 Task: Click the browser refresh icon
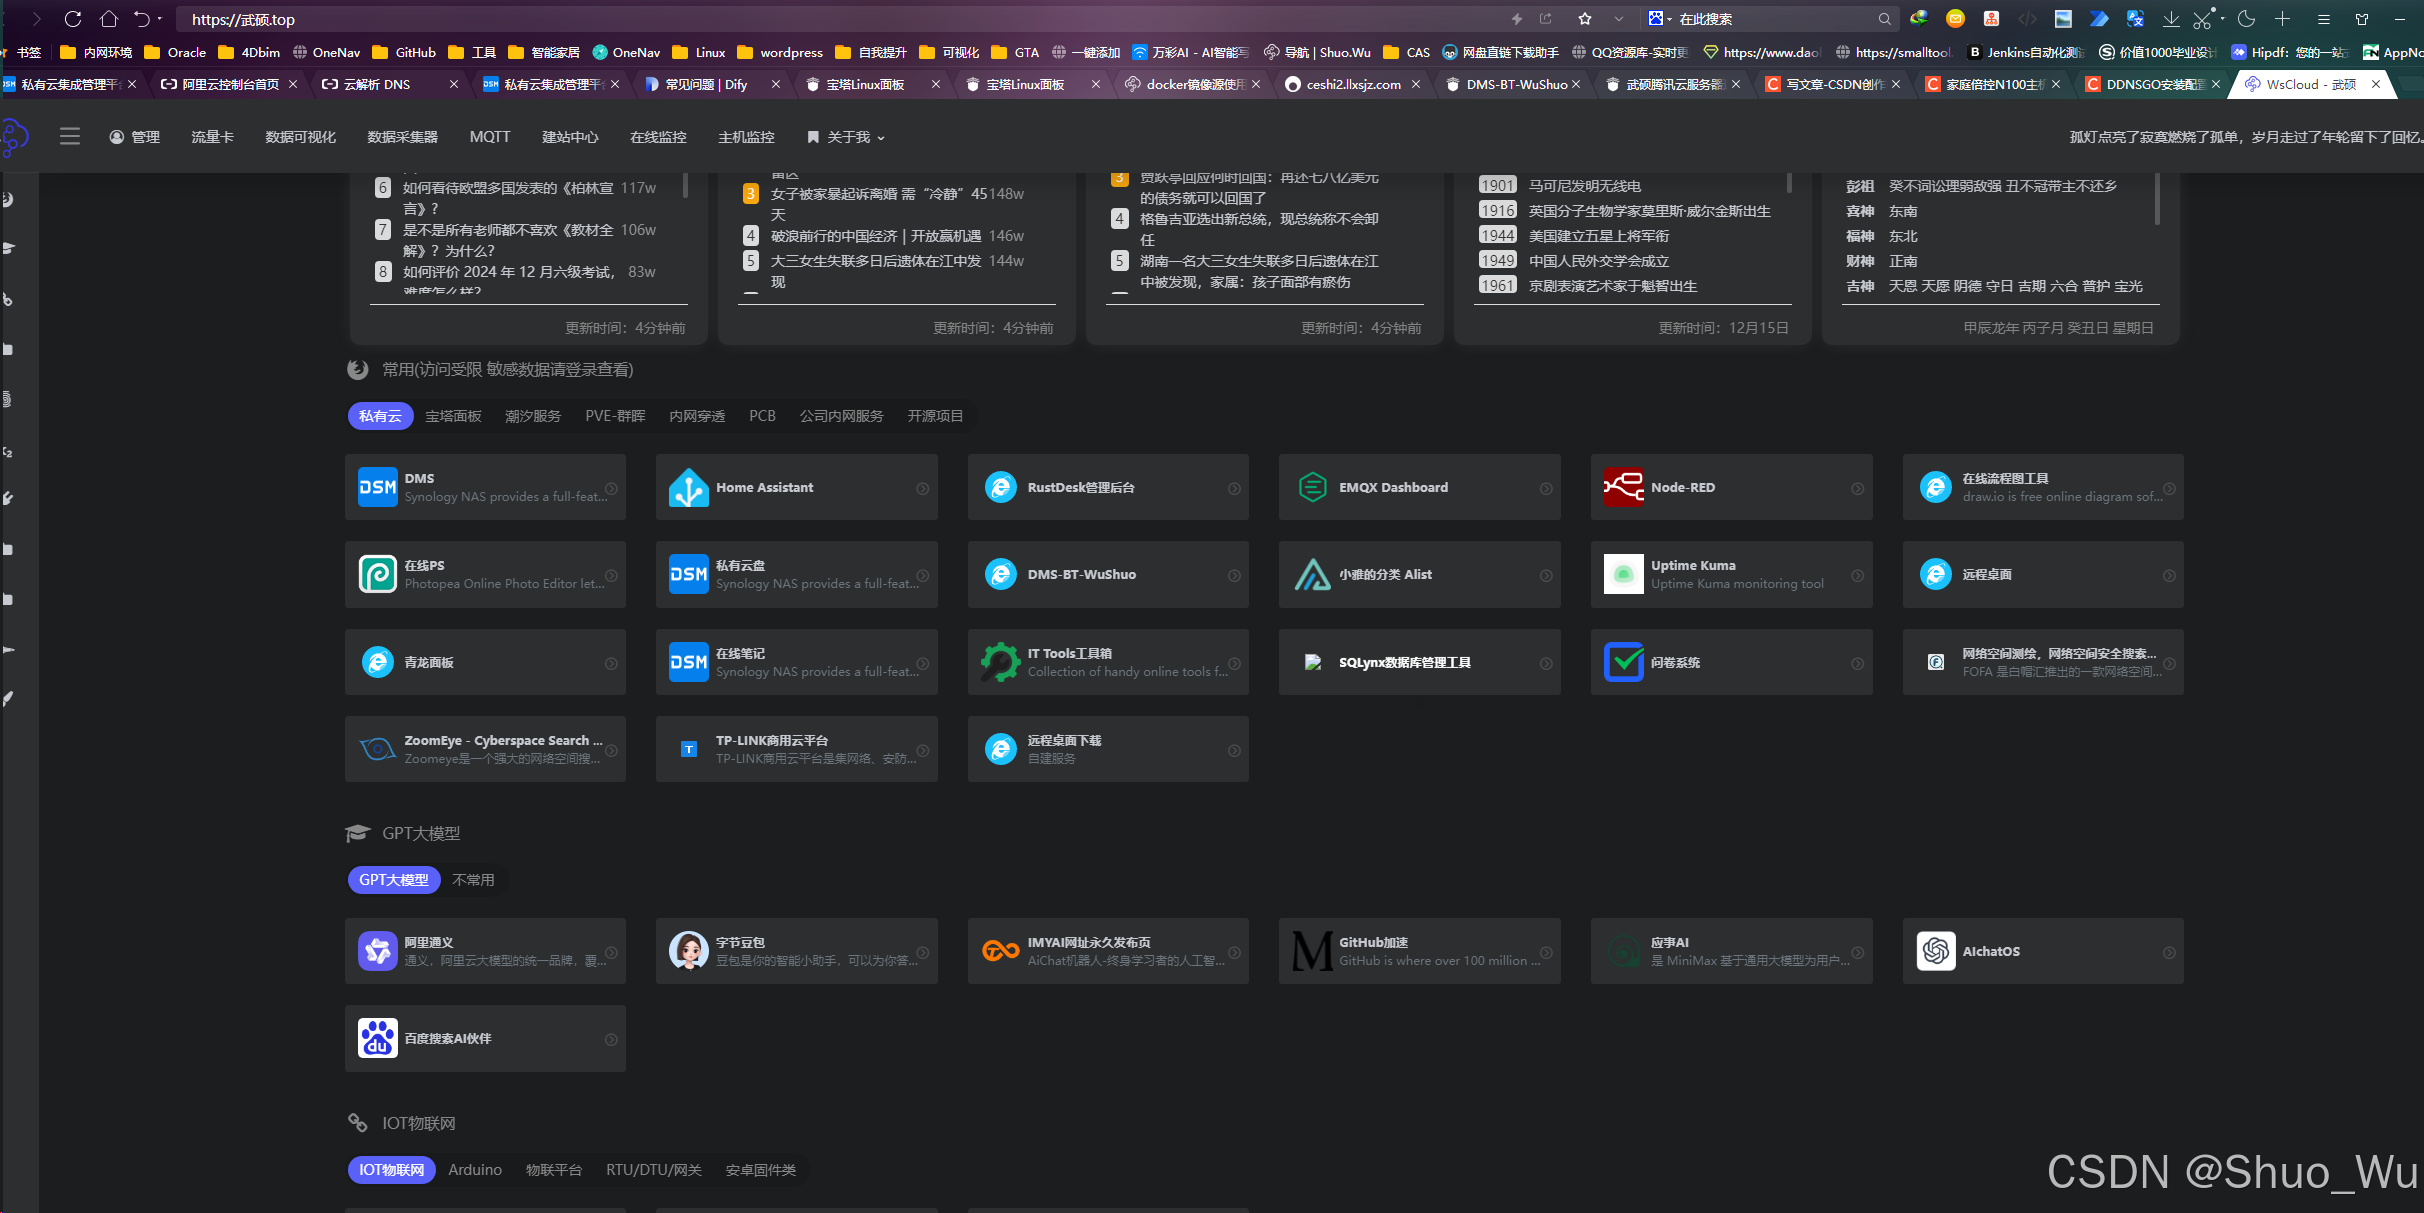tap(72, 19)
